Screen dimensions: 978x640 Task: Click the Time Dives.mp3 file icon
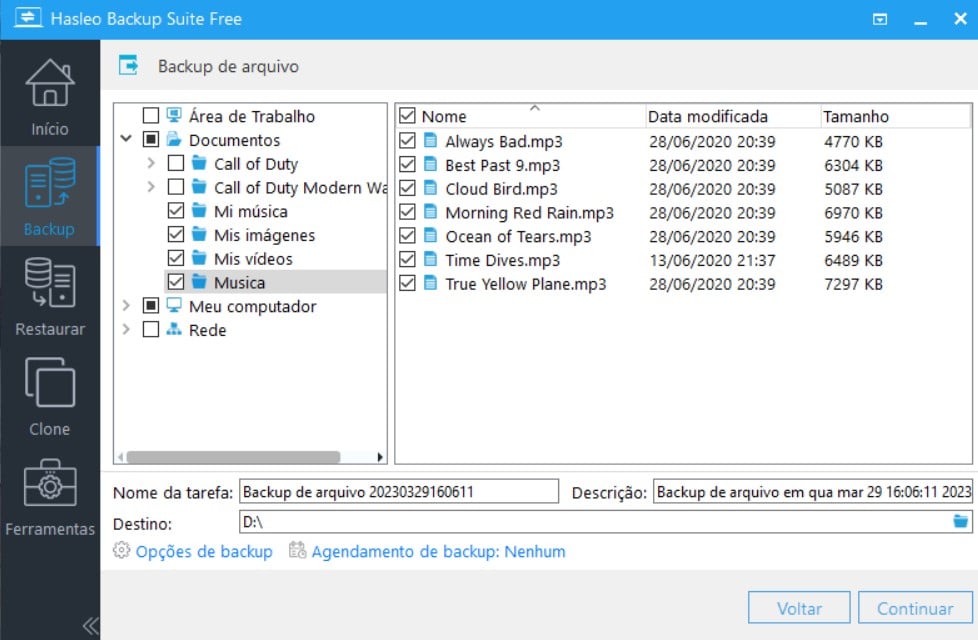[x=430, y=259]
